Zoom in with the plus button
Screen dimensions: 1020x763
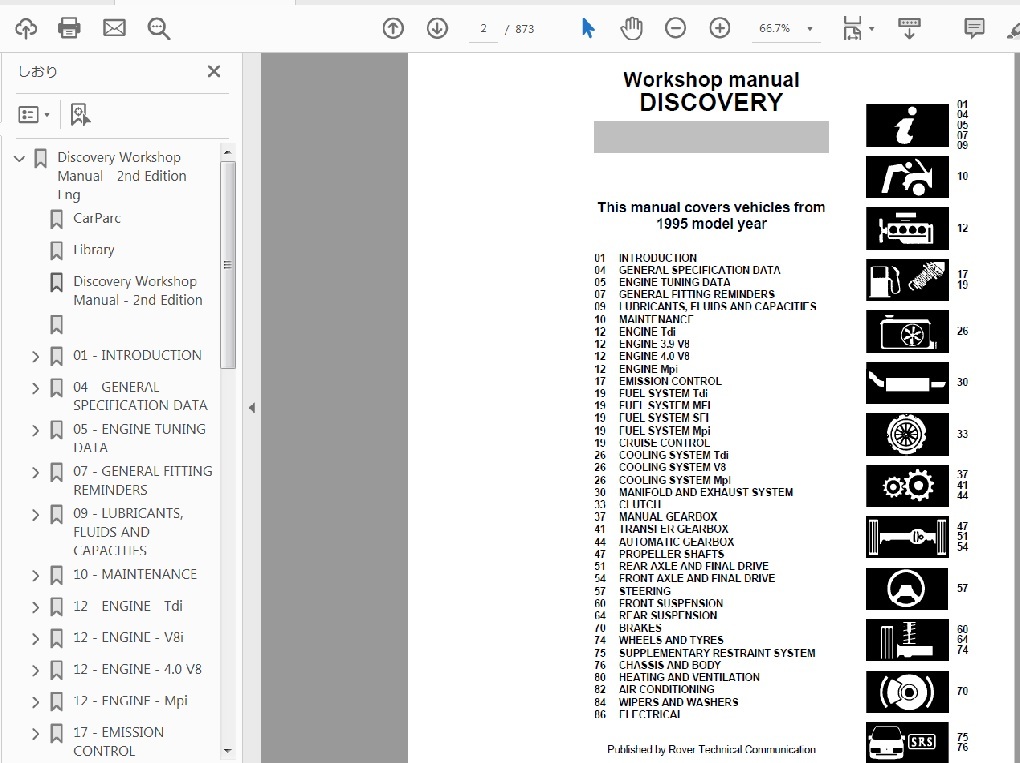pyautogui.click(x=719, y=29)
